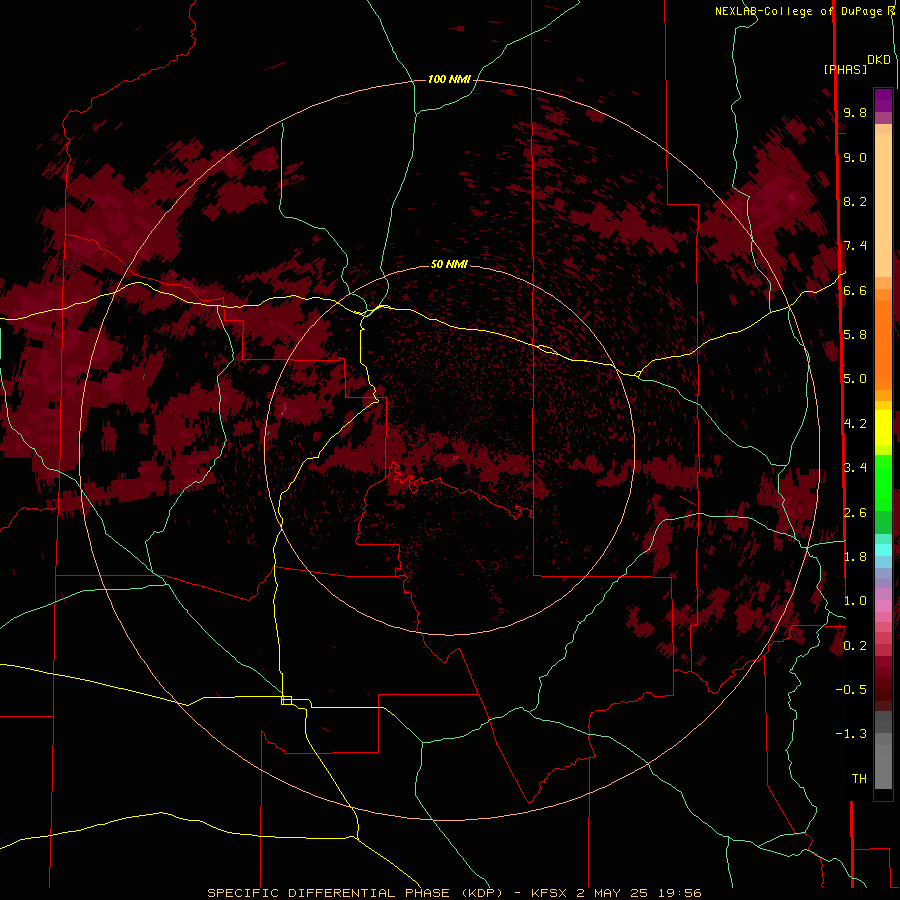Viewport: 900px width, 900px height.
Task: Select the 6.6 value on color scale
Action: pyautogui.click(x=855, y=290)
